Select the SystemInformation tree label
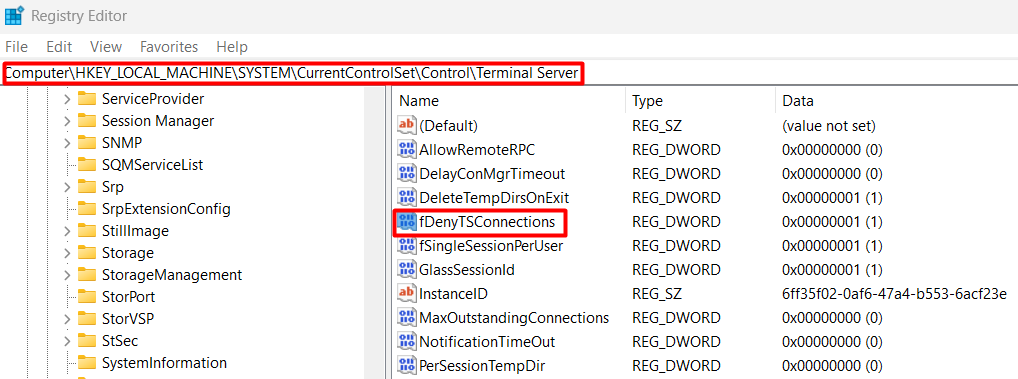1018x379 pixels. click(164, 363)
